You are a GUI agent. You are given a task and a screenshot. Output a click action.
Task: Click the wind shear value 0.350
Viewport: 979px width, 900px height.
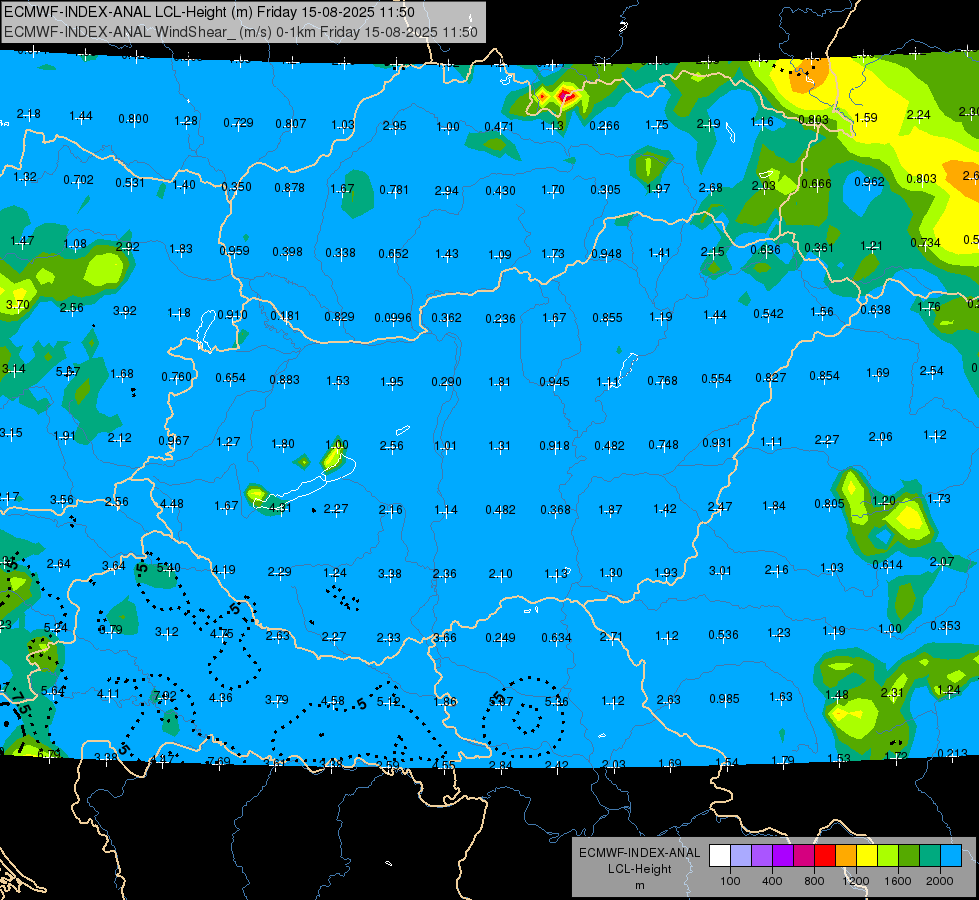[237, 186]
